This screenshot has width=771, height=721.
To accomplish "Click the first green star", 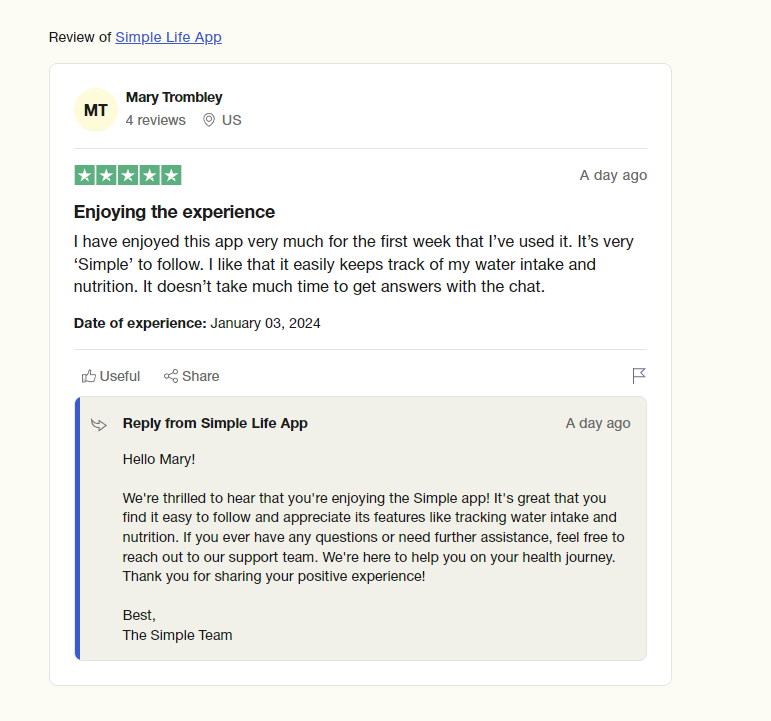I will (85, 175).
